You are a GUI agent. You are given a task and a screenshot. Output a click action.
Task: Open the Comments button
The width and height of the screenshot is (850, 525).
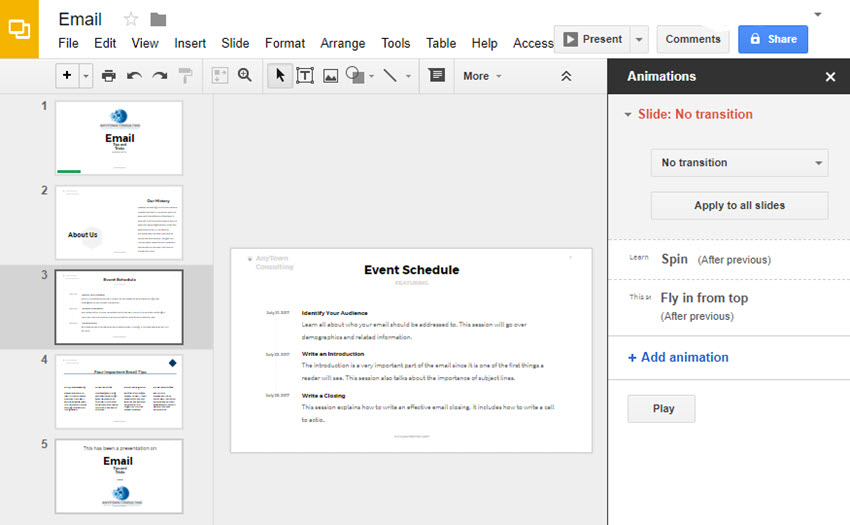(693, 39)
